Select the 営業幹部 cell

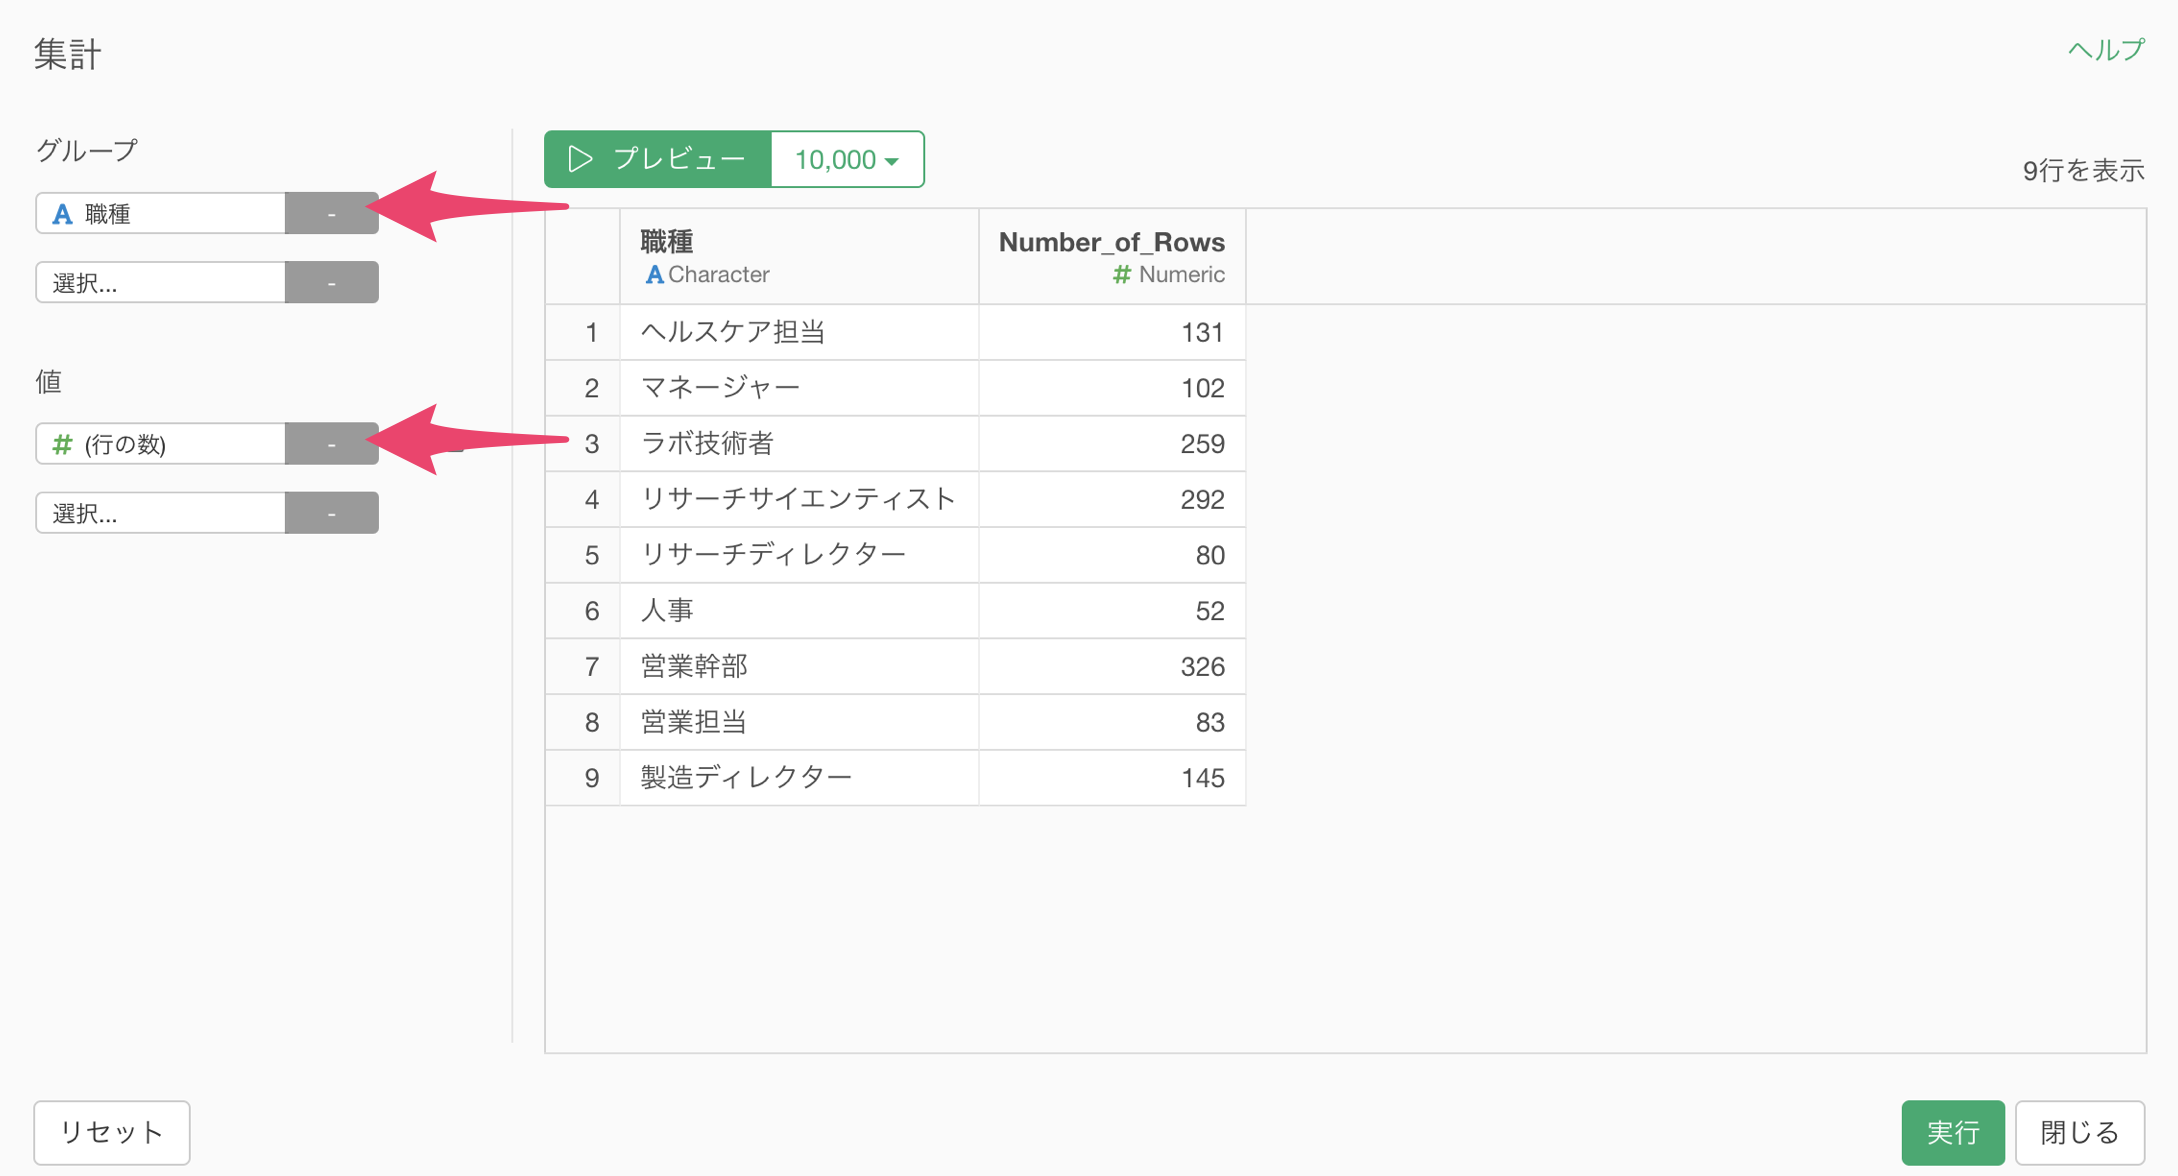[x=799, y=666]
